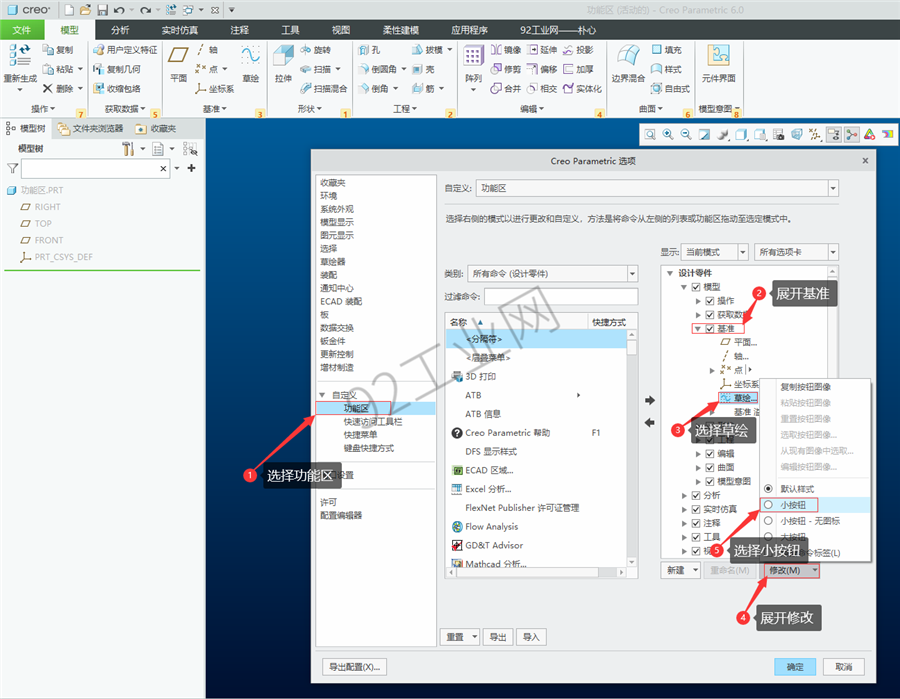Click the 孔 hole tool
900x699 pixels.
pyautogui.click(x=369, y=50)
